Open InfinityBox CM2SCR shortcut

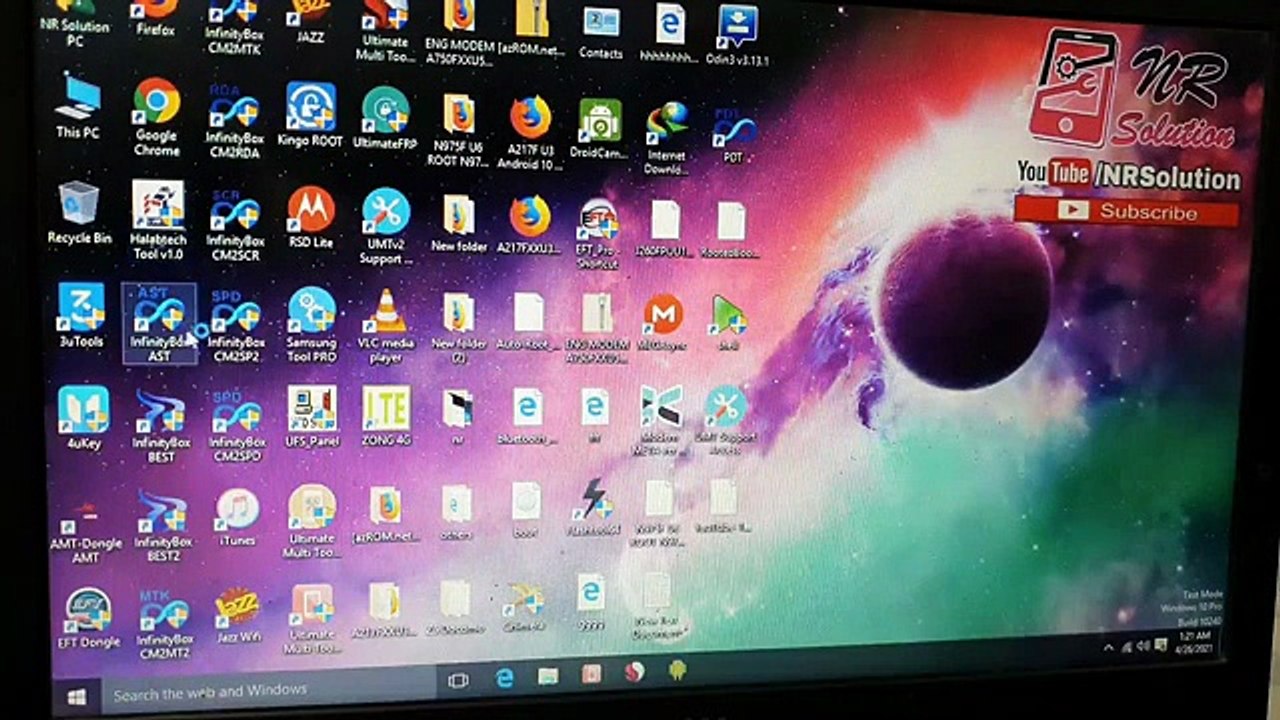(235, 224)
